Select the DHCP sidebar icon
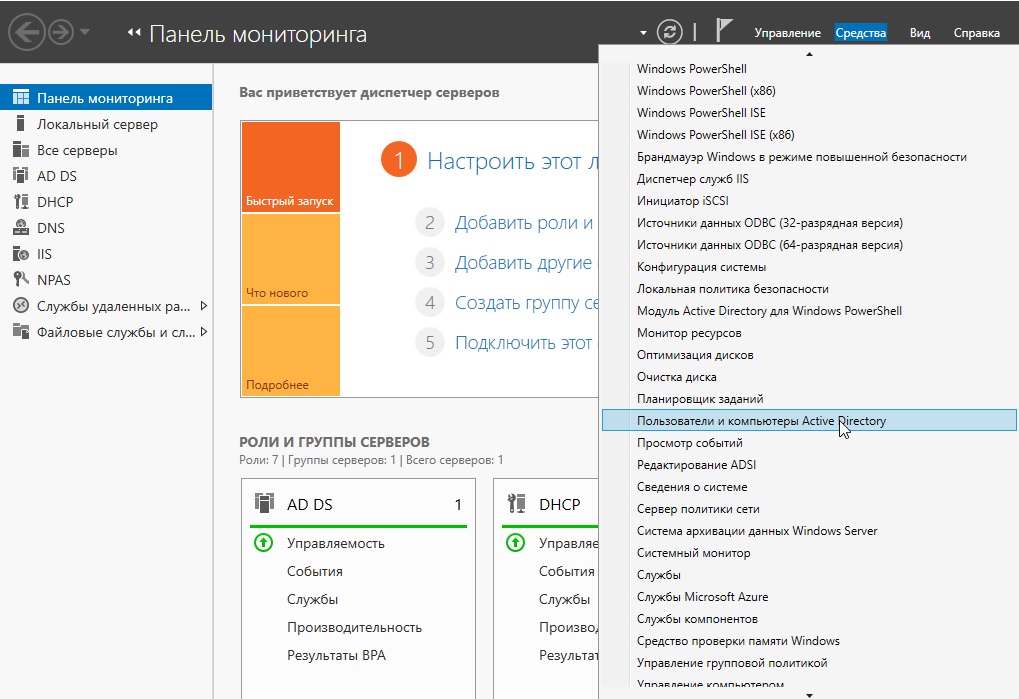 point(20,202)
